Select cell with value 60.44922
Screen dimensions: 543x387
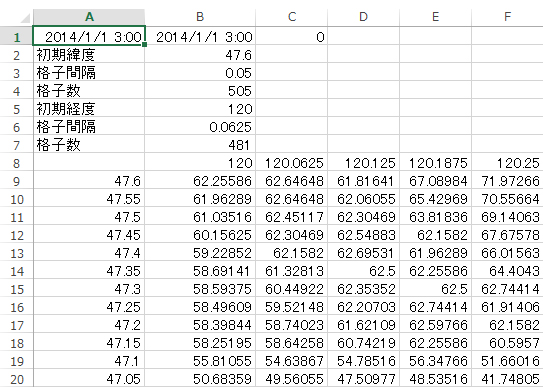pos(292,289)
